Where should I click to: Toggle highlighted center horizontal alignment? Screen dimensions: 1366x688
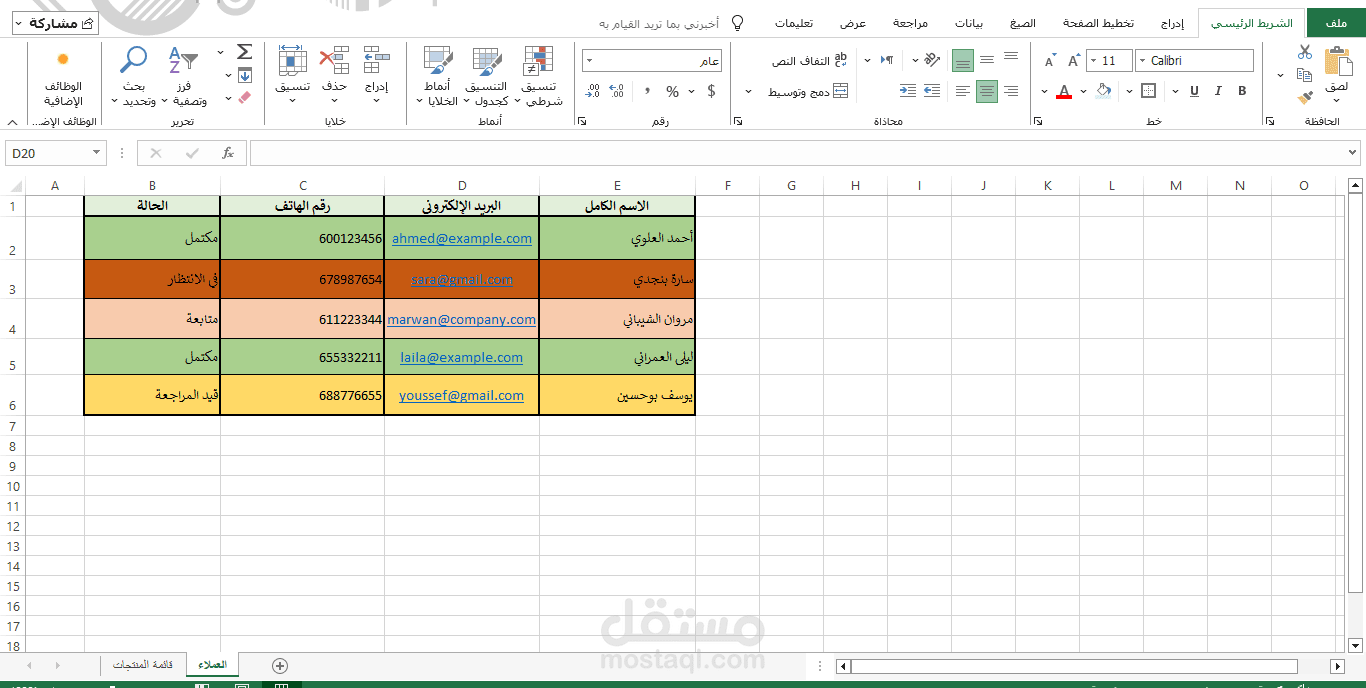987,91
